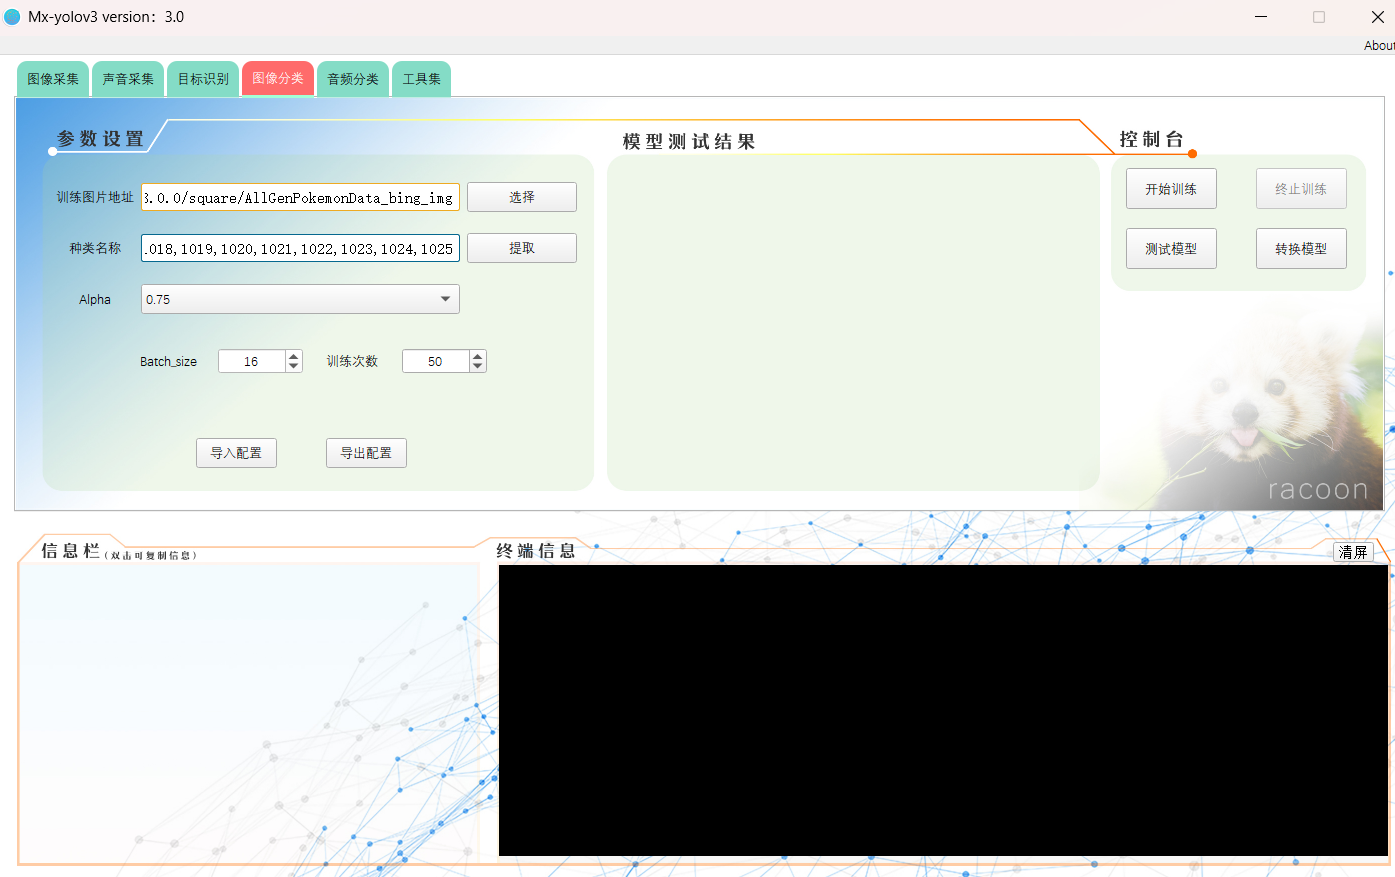Image resolution: width=1395 pixels, height=877 pixels.
Task: Open the Alpha 0.75 dropdown
Action: pos(300,299)
